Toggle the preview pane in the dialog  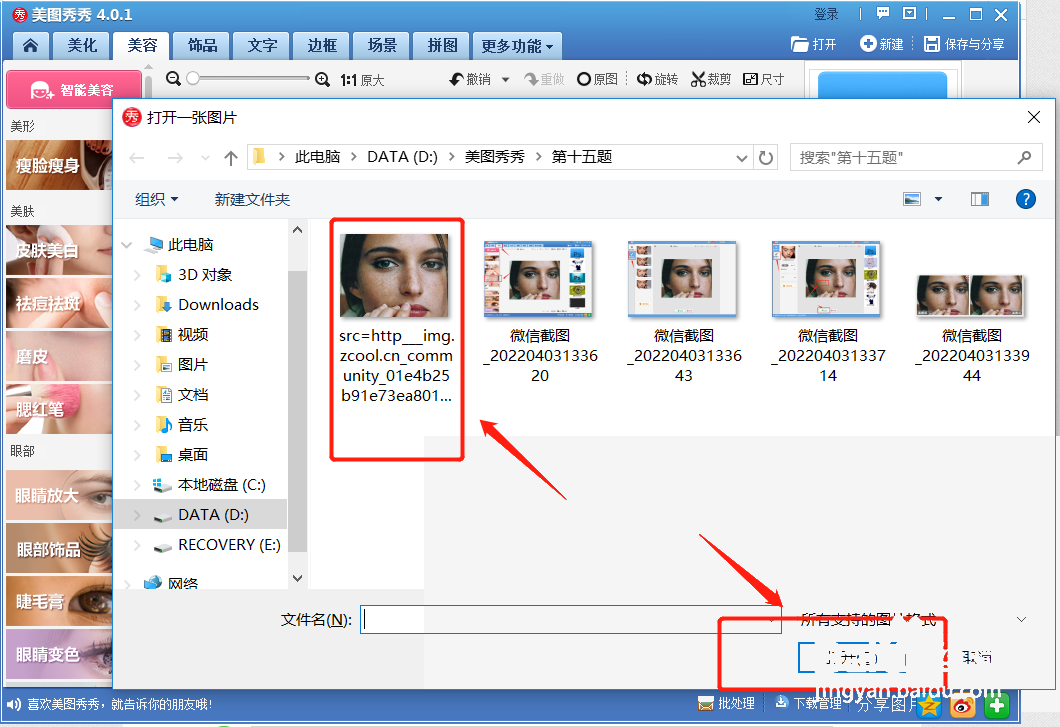[x=980, y=199]
